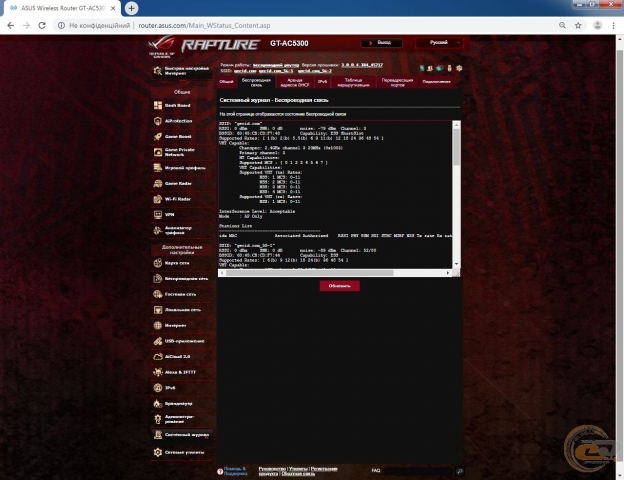Click the first status icon in header row

click(x=422, y=68)
